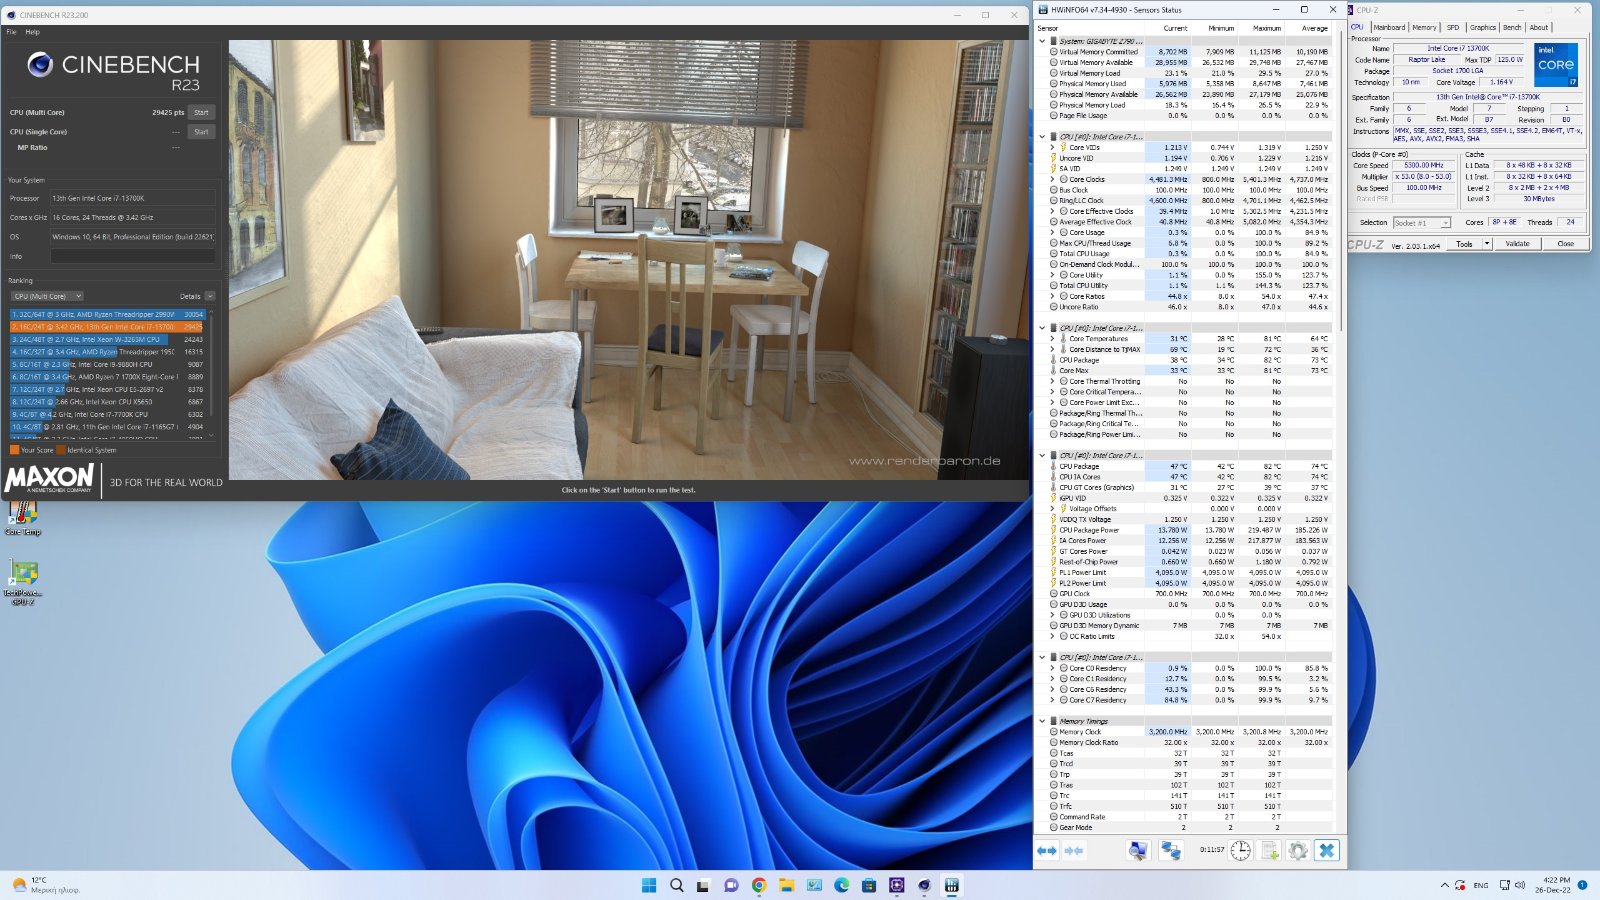Open Task View icon on taskbar
Image resolution: width=1600 pixels, height=900 pixels.
[704, 885]
